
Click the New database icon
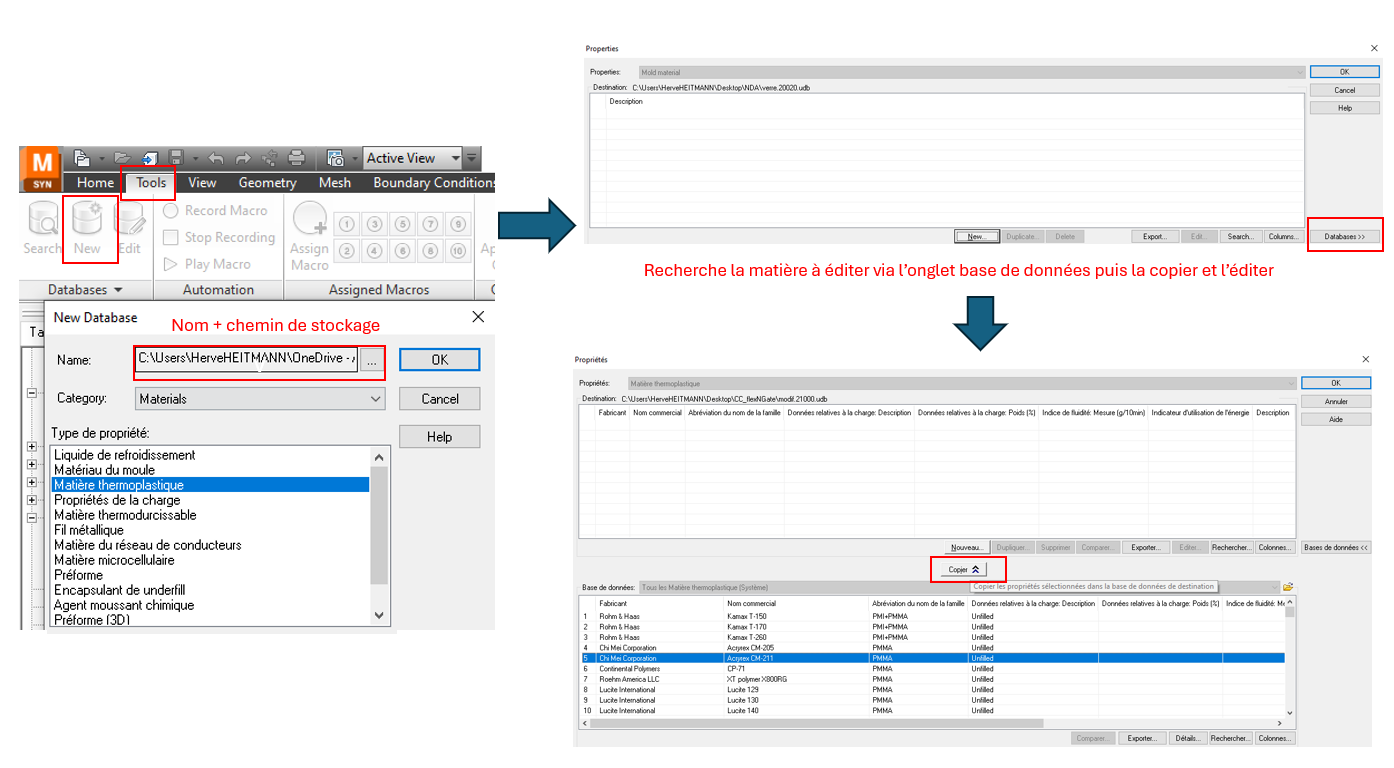point(88,228)
